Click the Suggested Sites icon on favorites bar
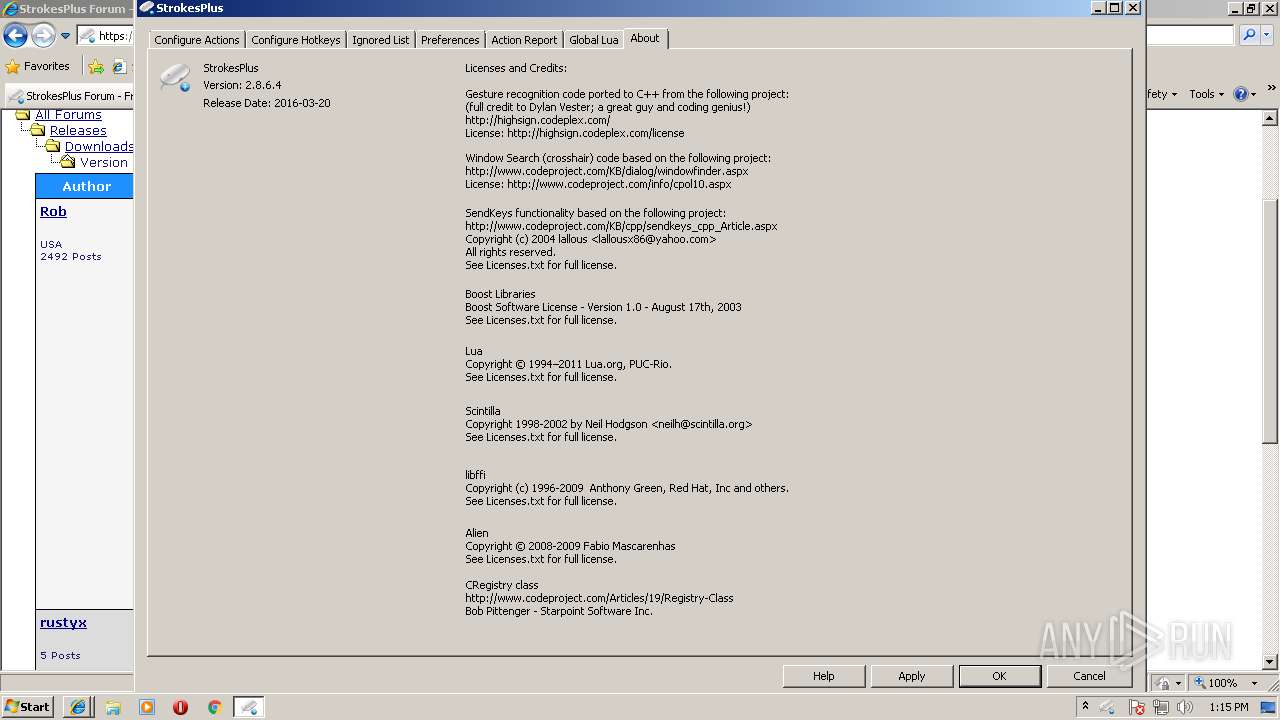Screen dimensions: 1280x720 pos(119,67)
